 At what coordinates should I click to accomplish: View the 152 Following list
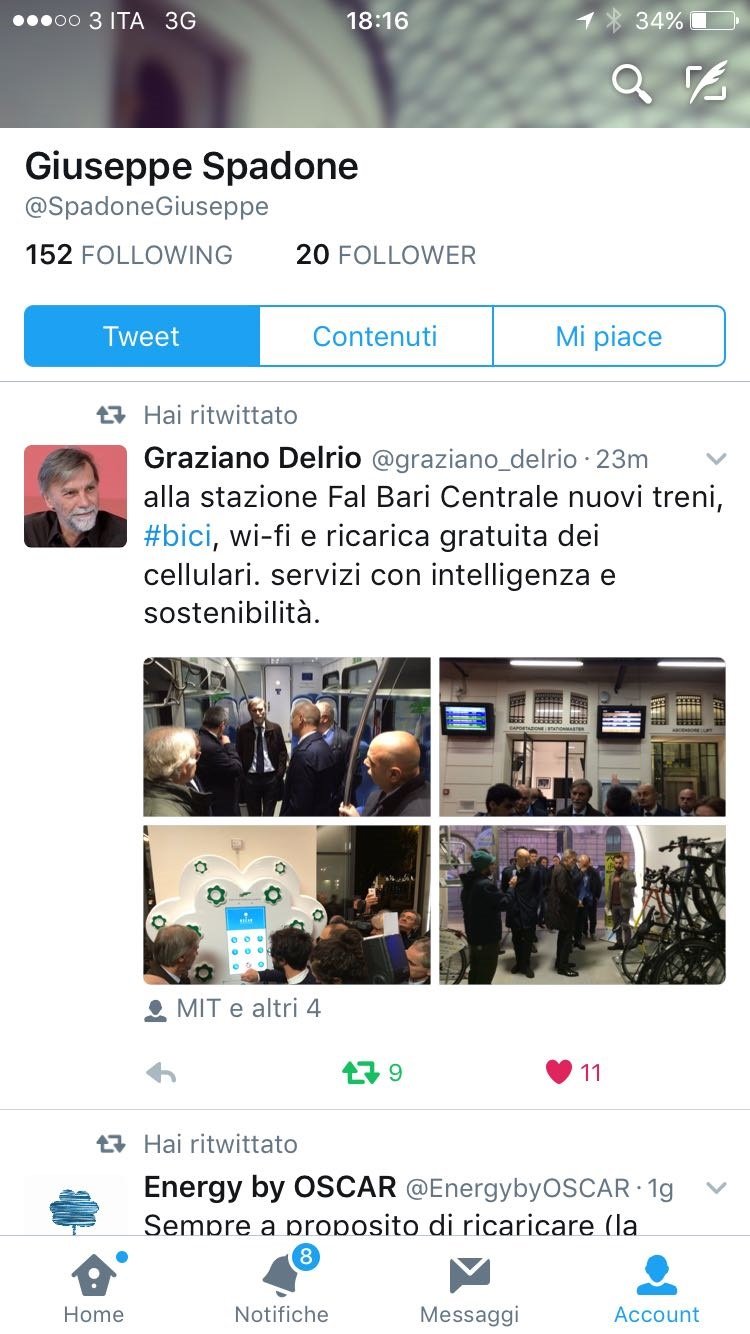click(x=128, y=255)
